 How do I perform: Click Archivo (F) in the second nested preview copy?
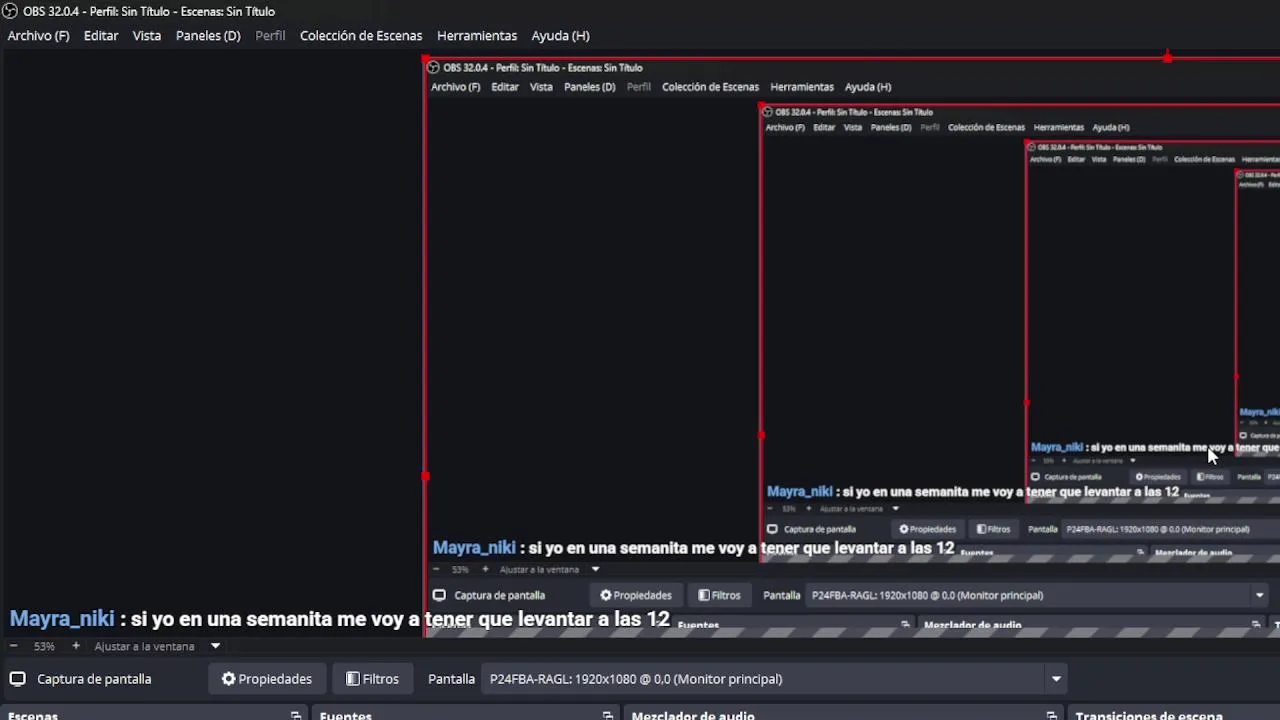pos(785,127)
